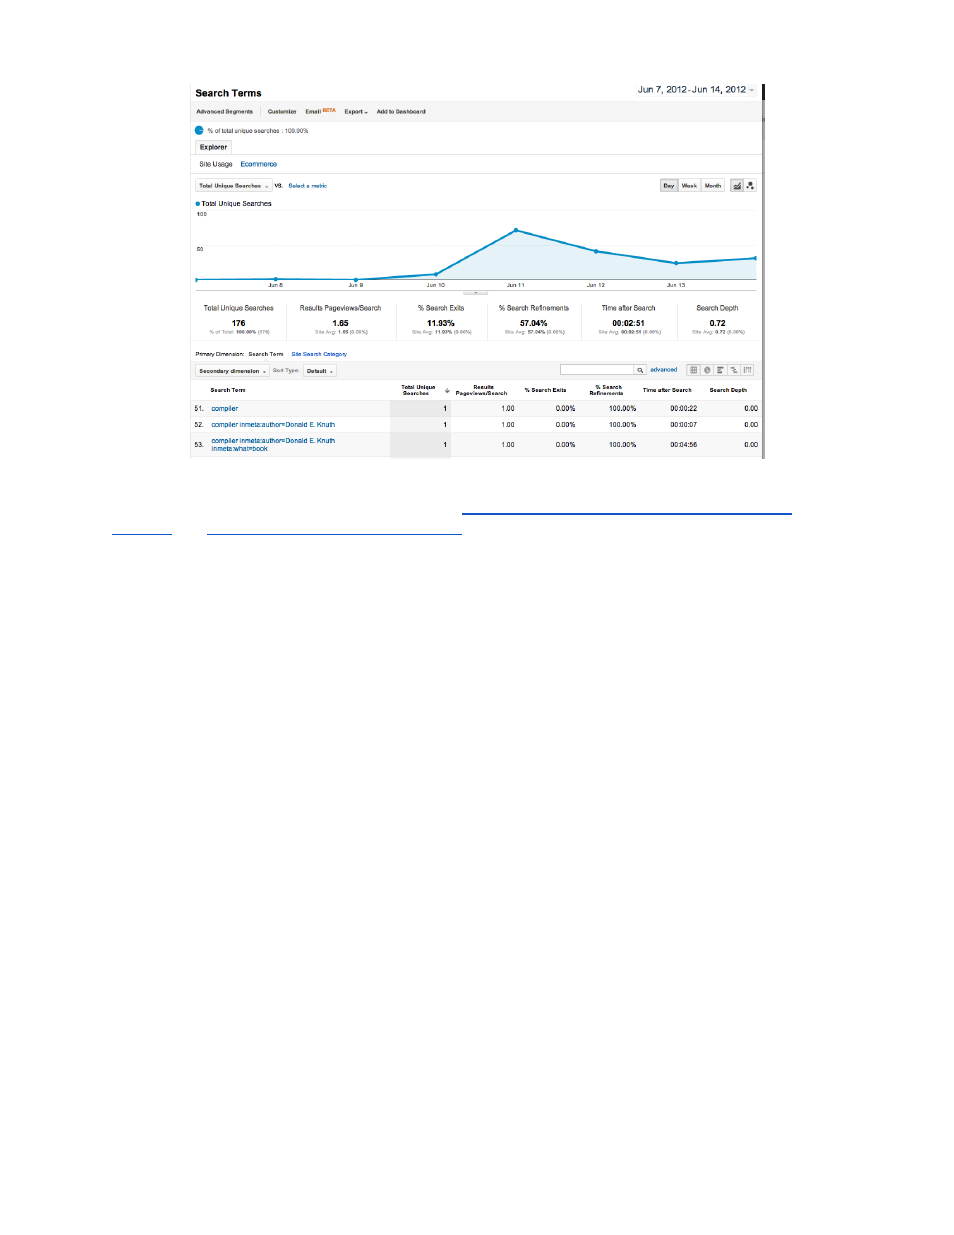The width and height of the screenshot is (954, 1235).
Task: Click the Customize button
Action: click(x=282, y=112)
